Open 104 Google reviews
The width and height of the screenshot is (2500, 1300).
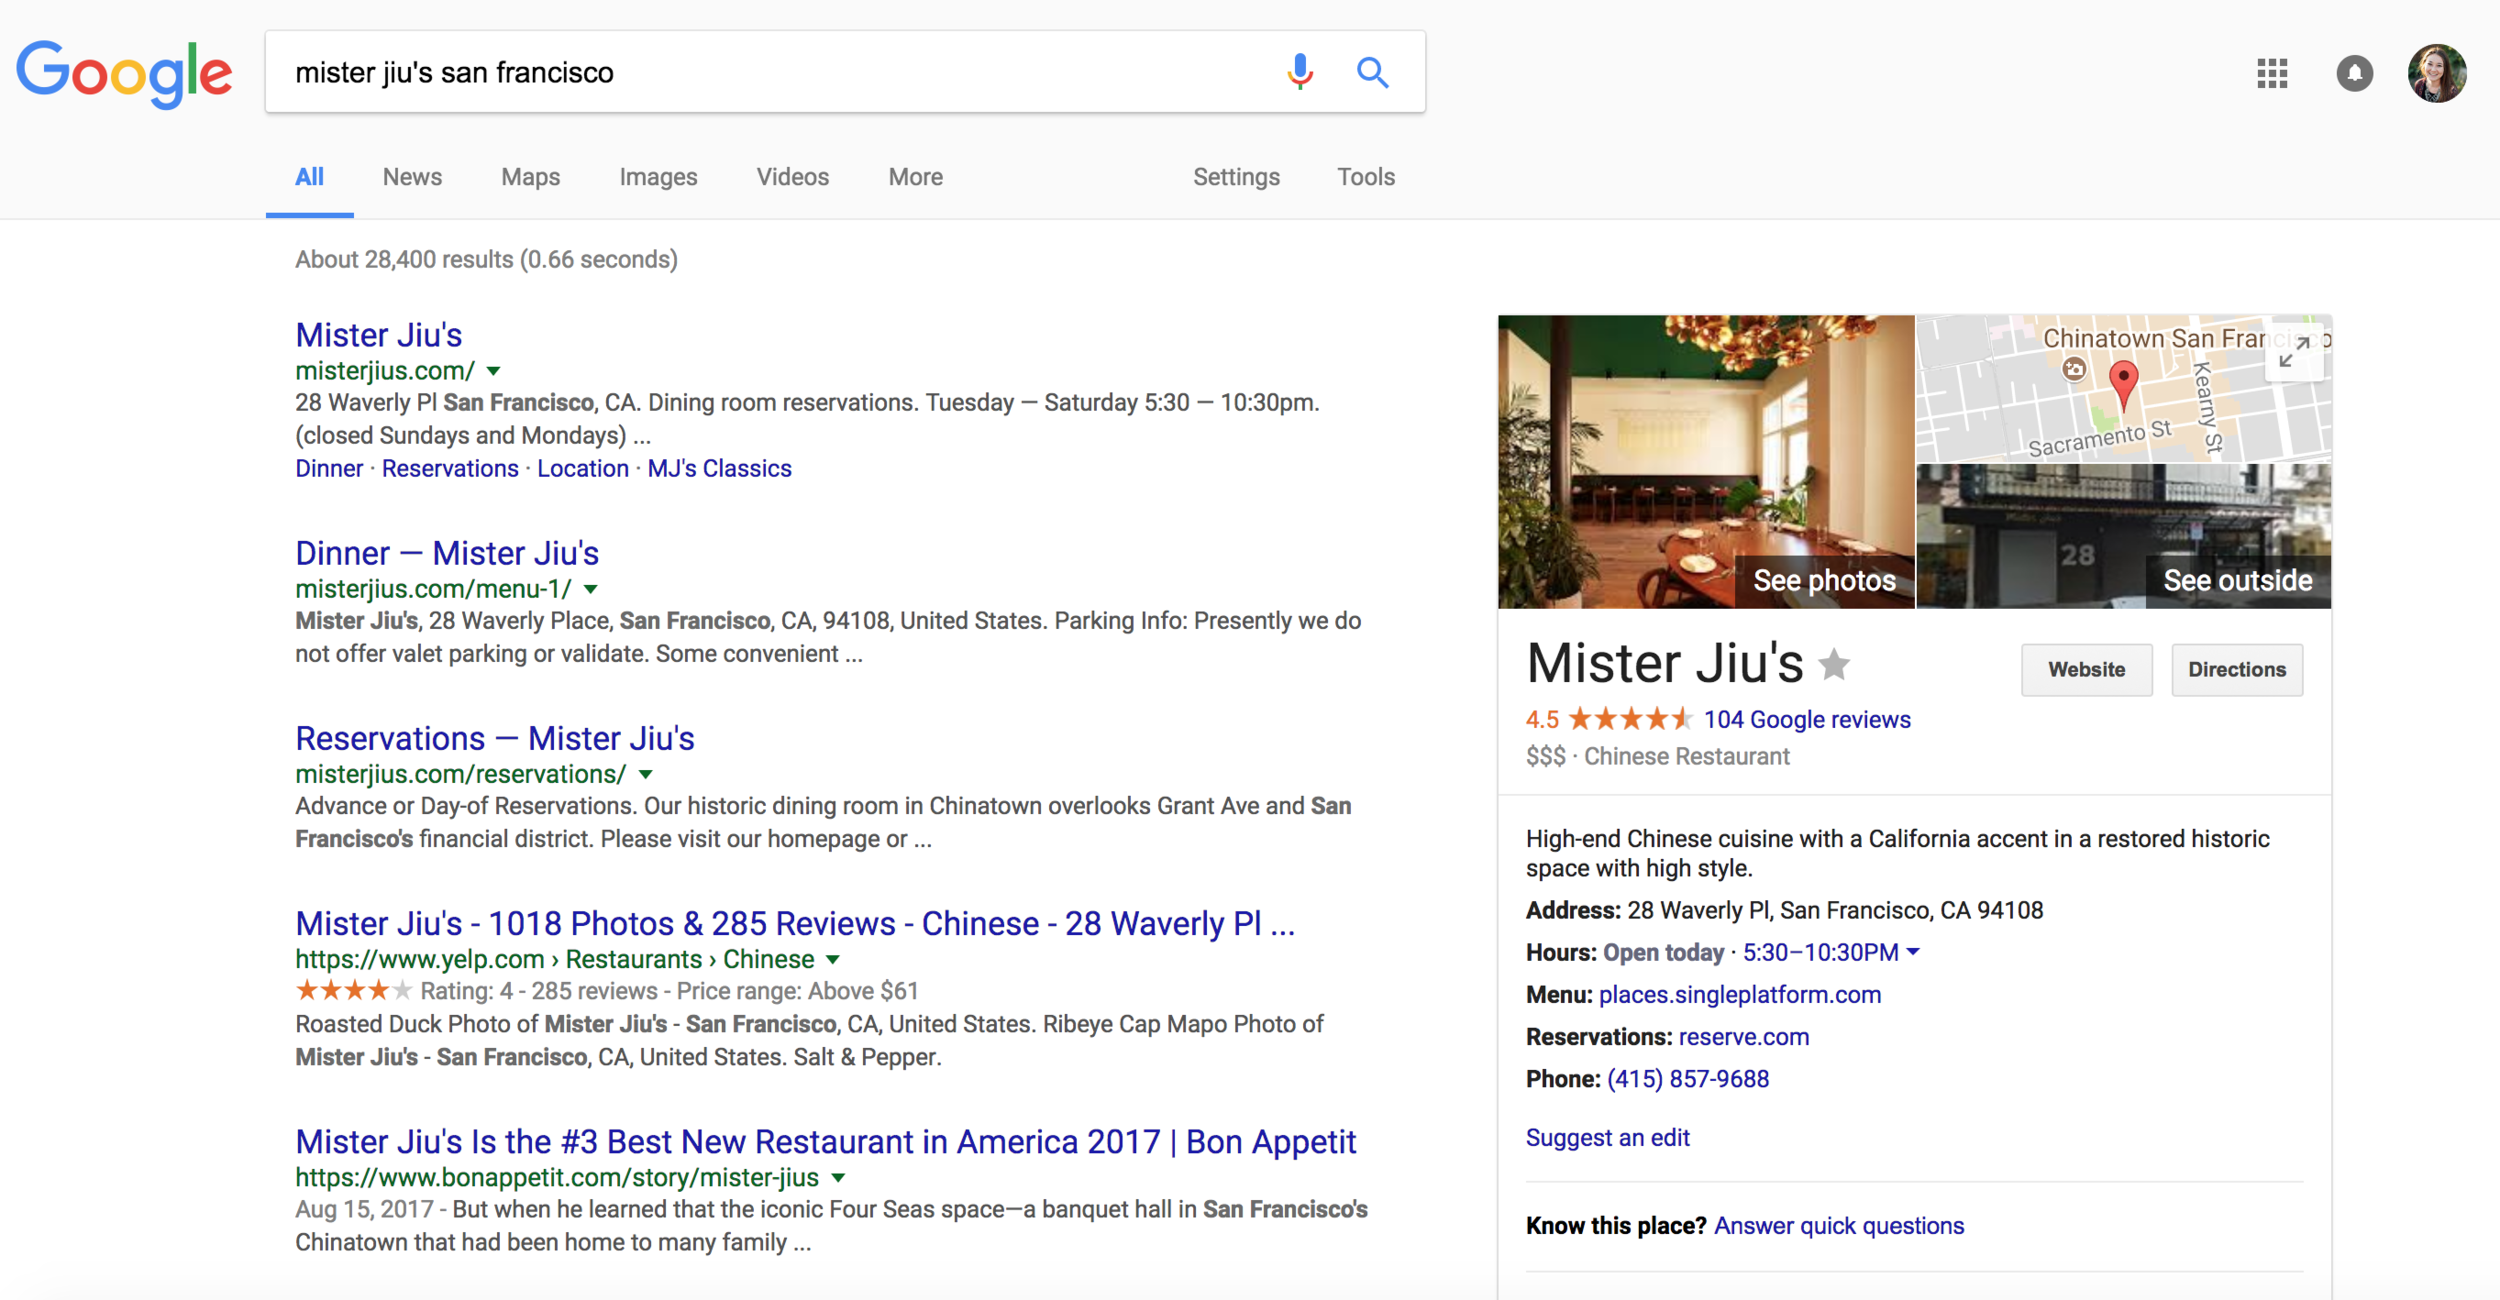[1807, 719]
